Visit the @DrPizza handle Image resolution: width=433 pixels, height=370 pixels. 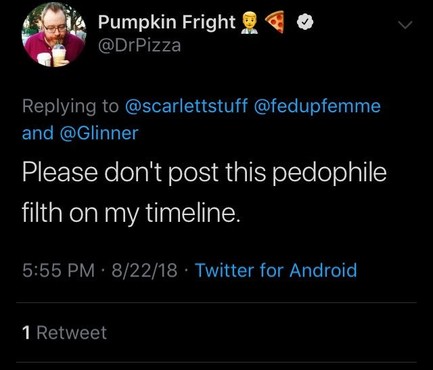139,45
